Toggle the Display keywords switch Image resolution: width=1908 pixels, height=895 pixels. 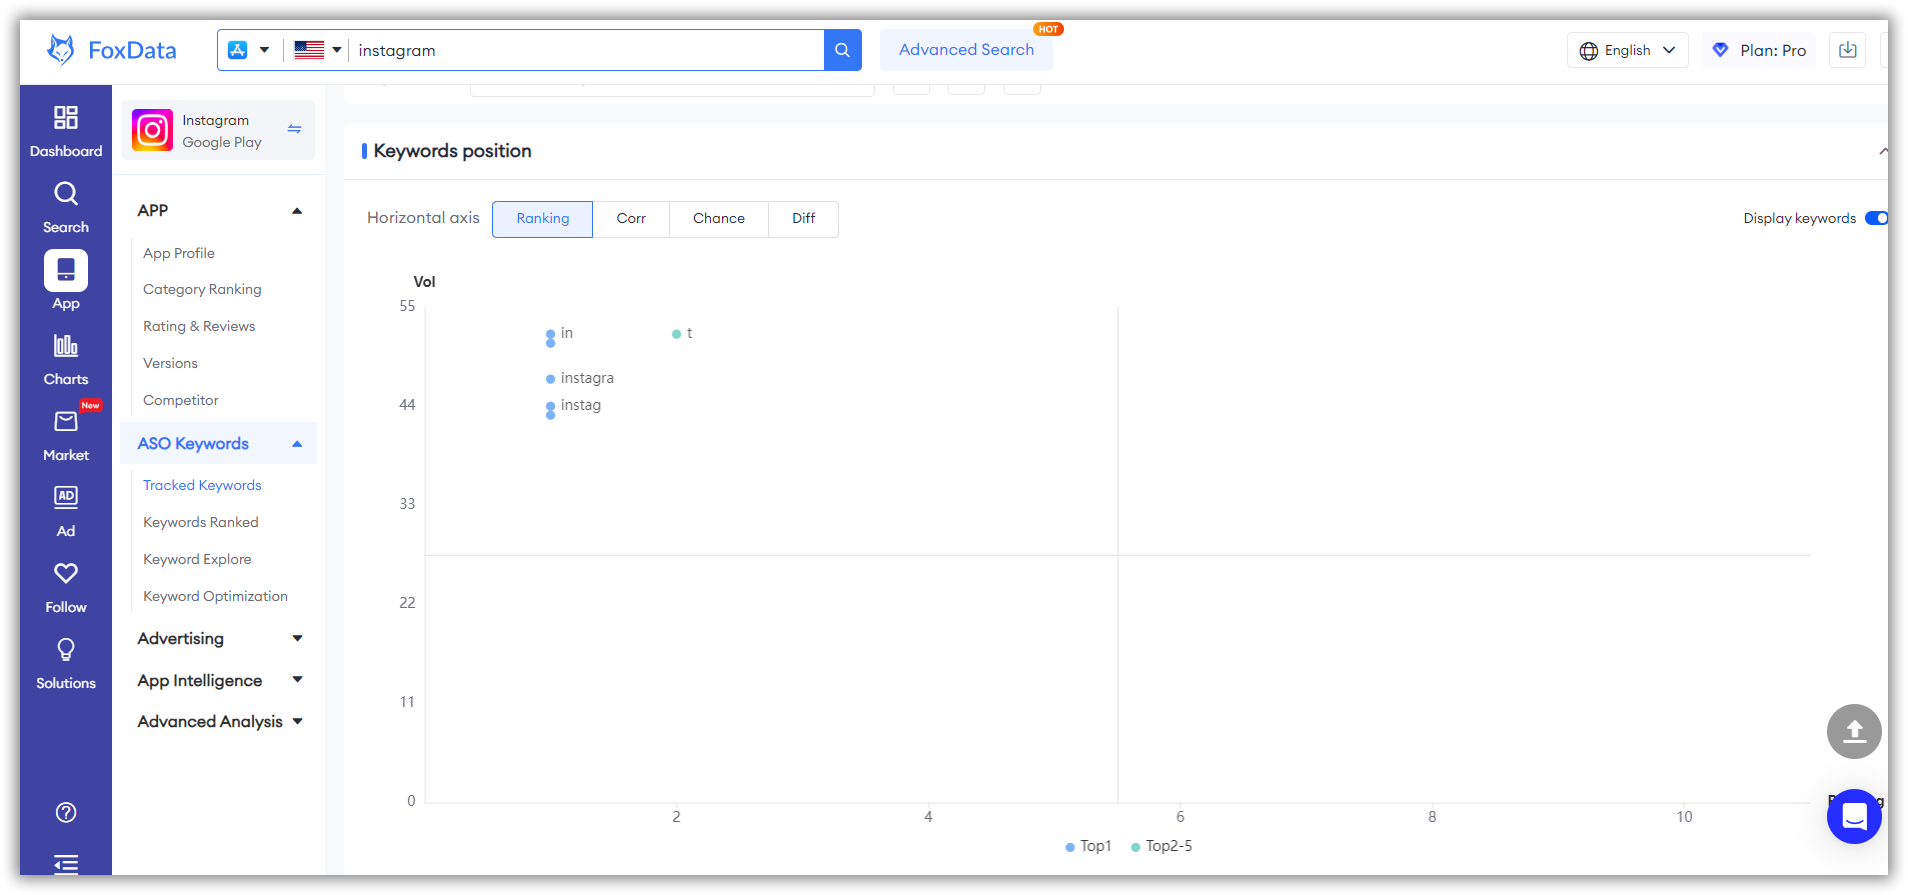tap(1876, 218)
